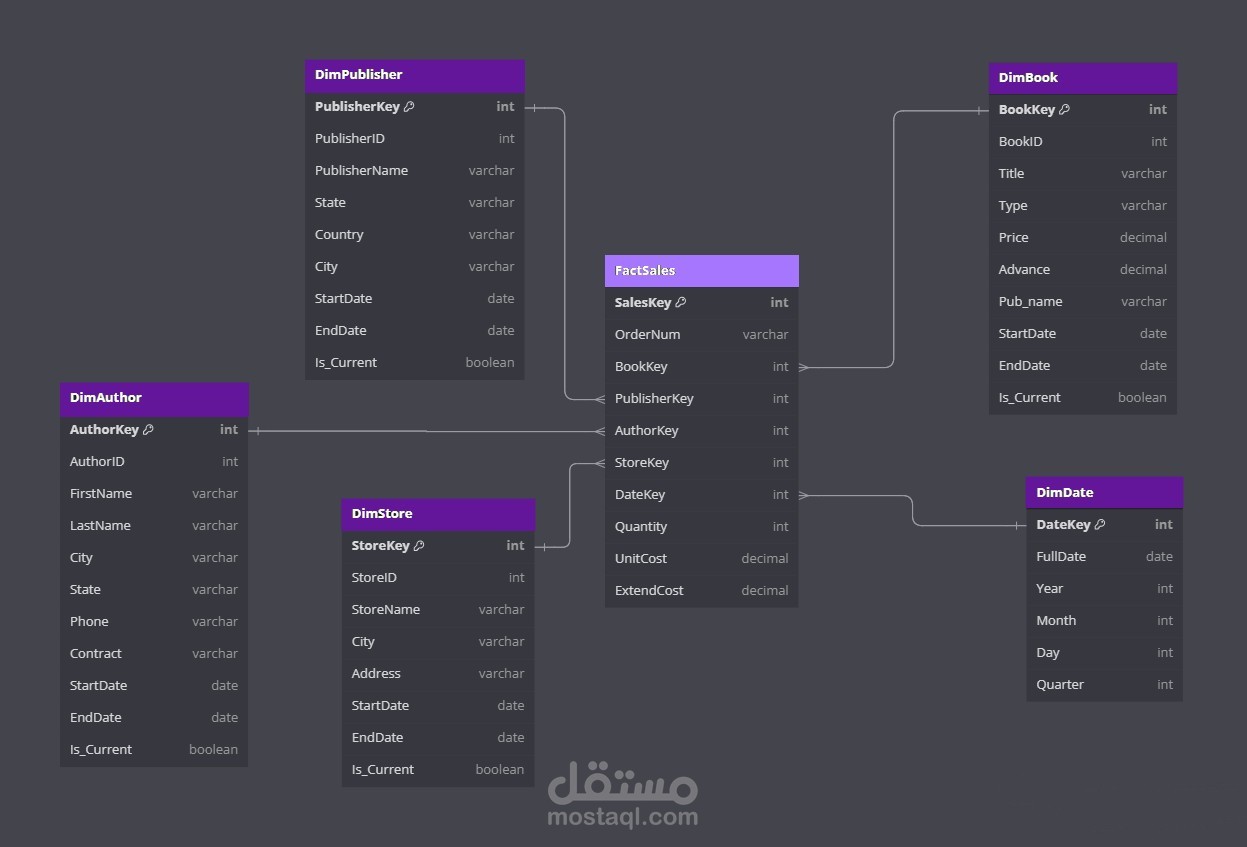Click UnitCost field in FactSales
The width and height of the screenshot is (1247, 847).
tap(702, 559)
